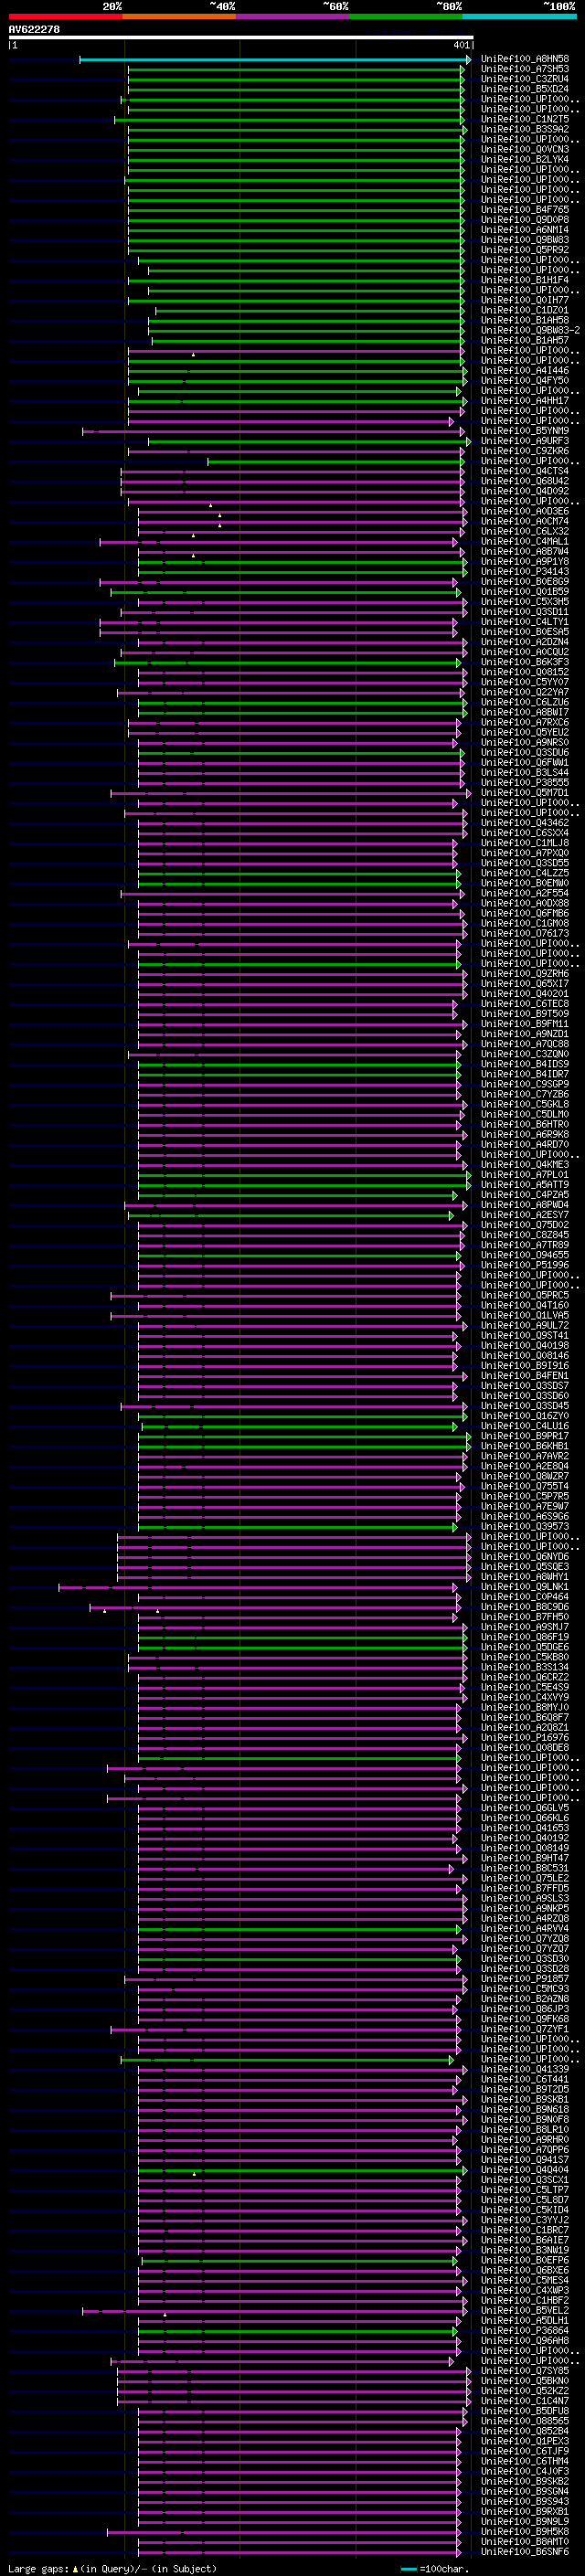This screenshot has width=585, height=2576.
Task: Click the yellow large-gap triangle in the legend
Action: coord(75,2569)
